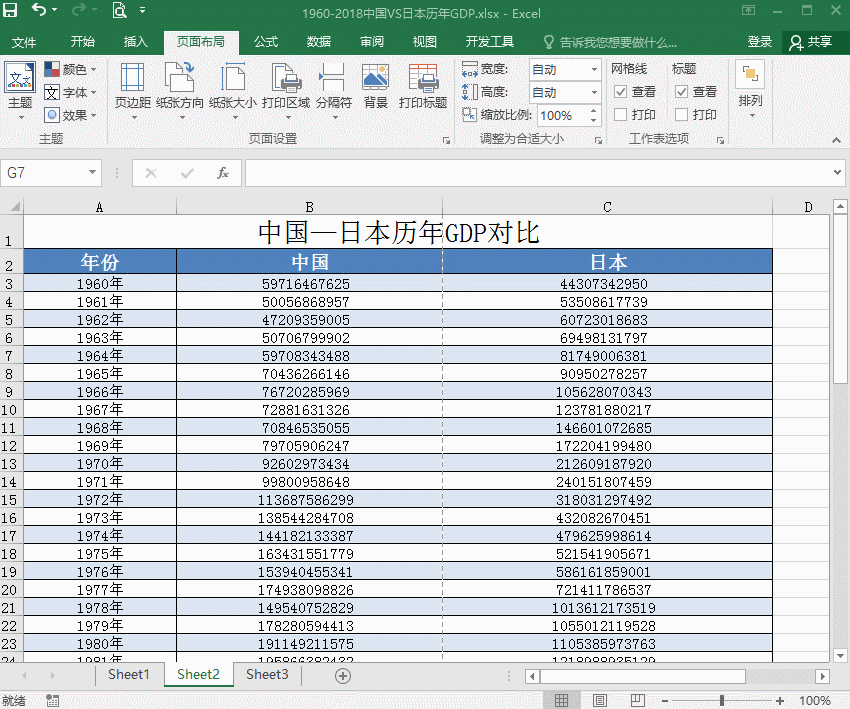850x709 pixels.
Task: Add a new sheet with the plus icon
Action: pyautogui.click(x=343, y=675)
